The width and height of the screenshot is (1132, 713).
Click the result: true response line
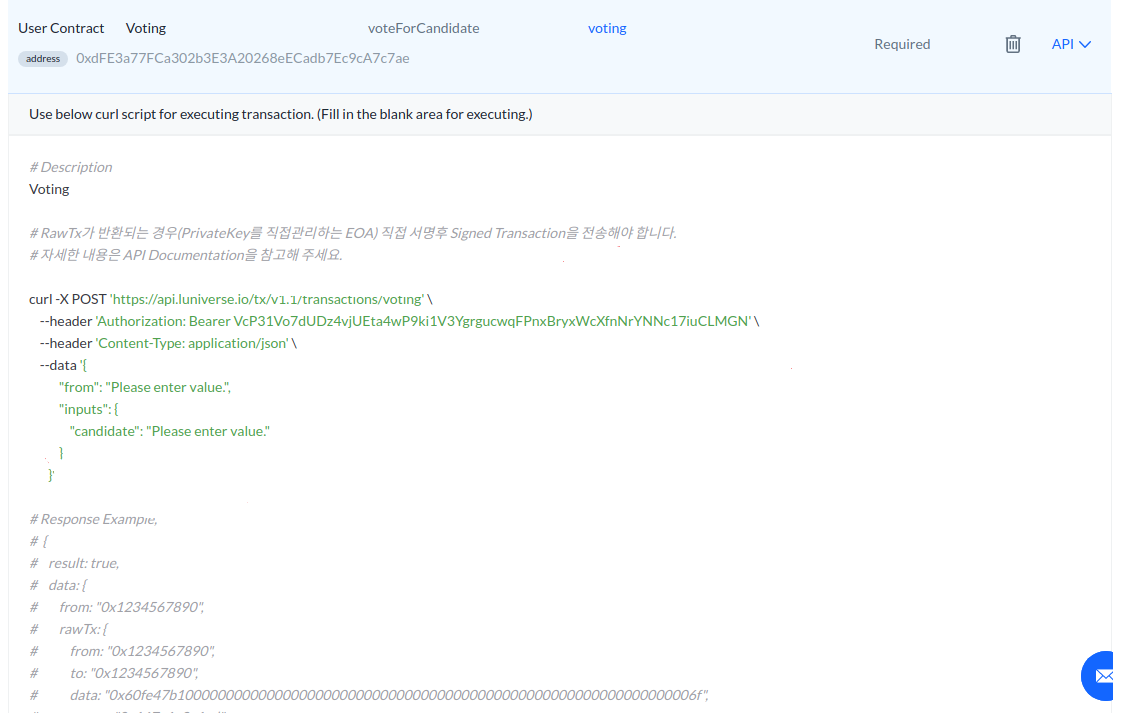pos(74,563)
